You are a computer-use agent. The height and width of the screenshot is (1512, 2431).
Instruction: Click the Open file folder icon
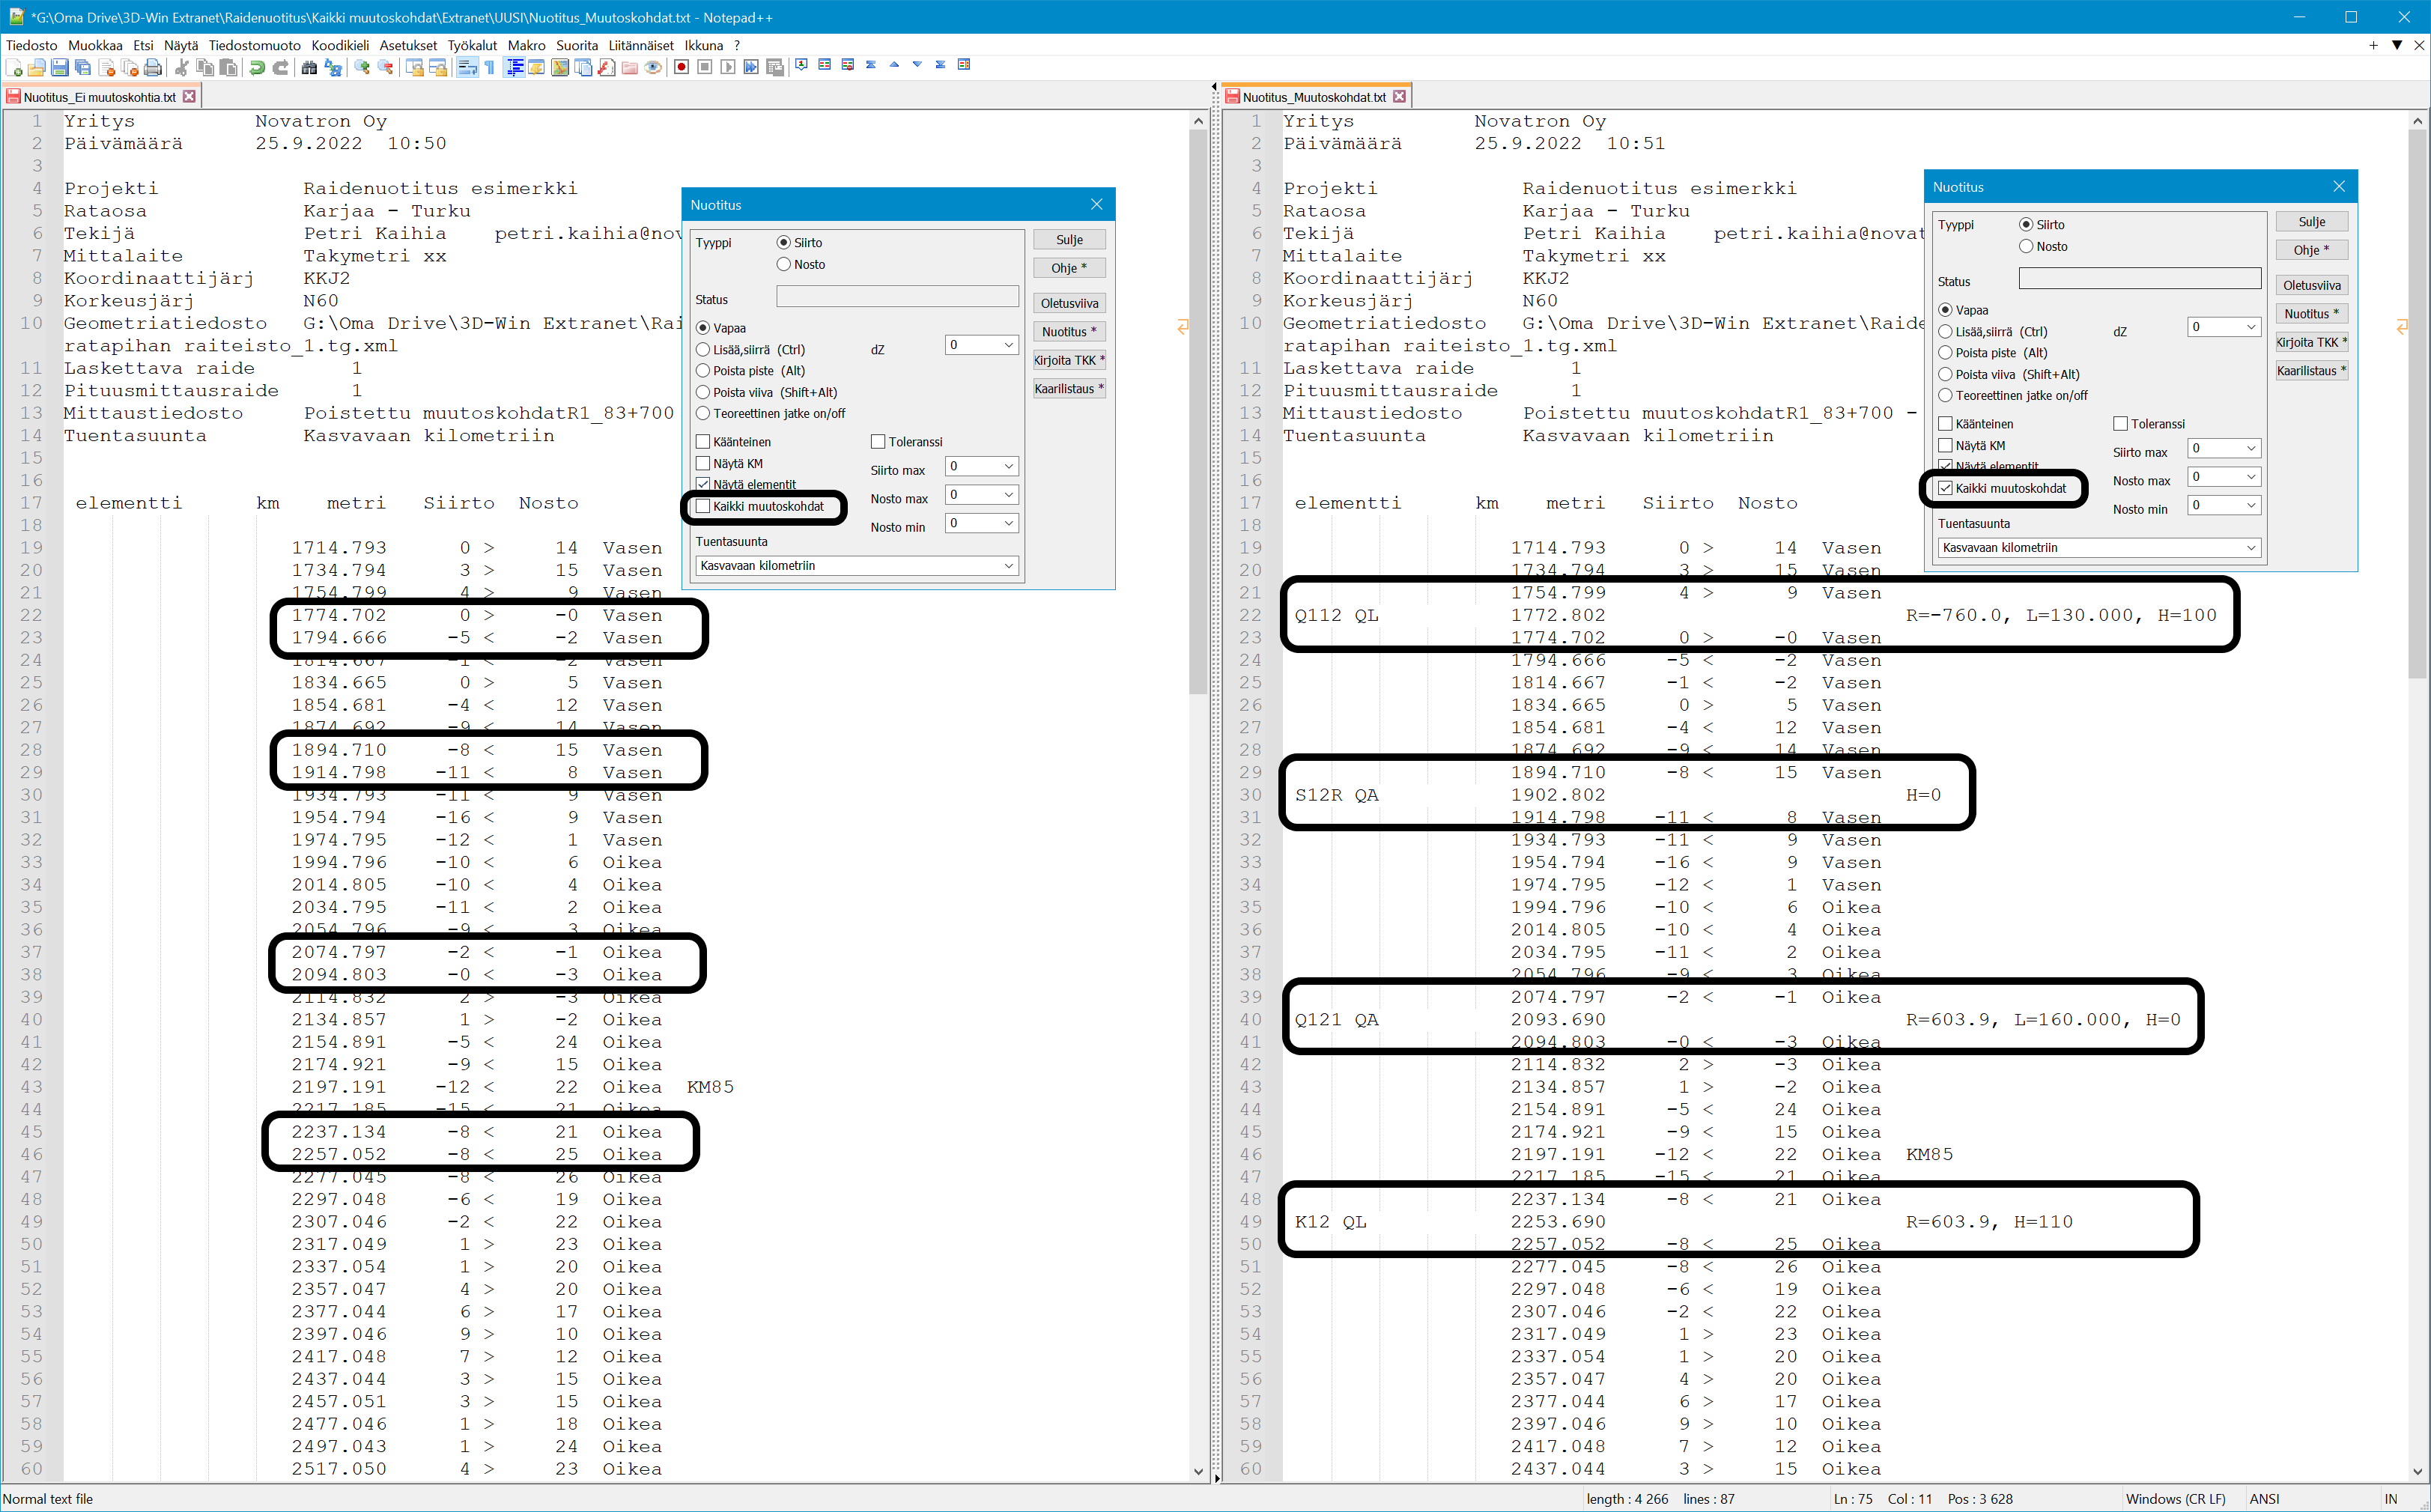click(x=36, y=67)
